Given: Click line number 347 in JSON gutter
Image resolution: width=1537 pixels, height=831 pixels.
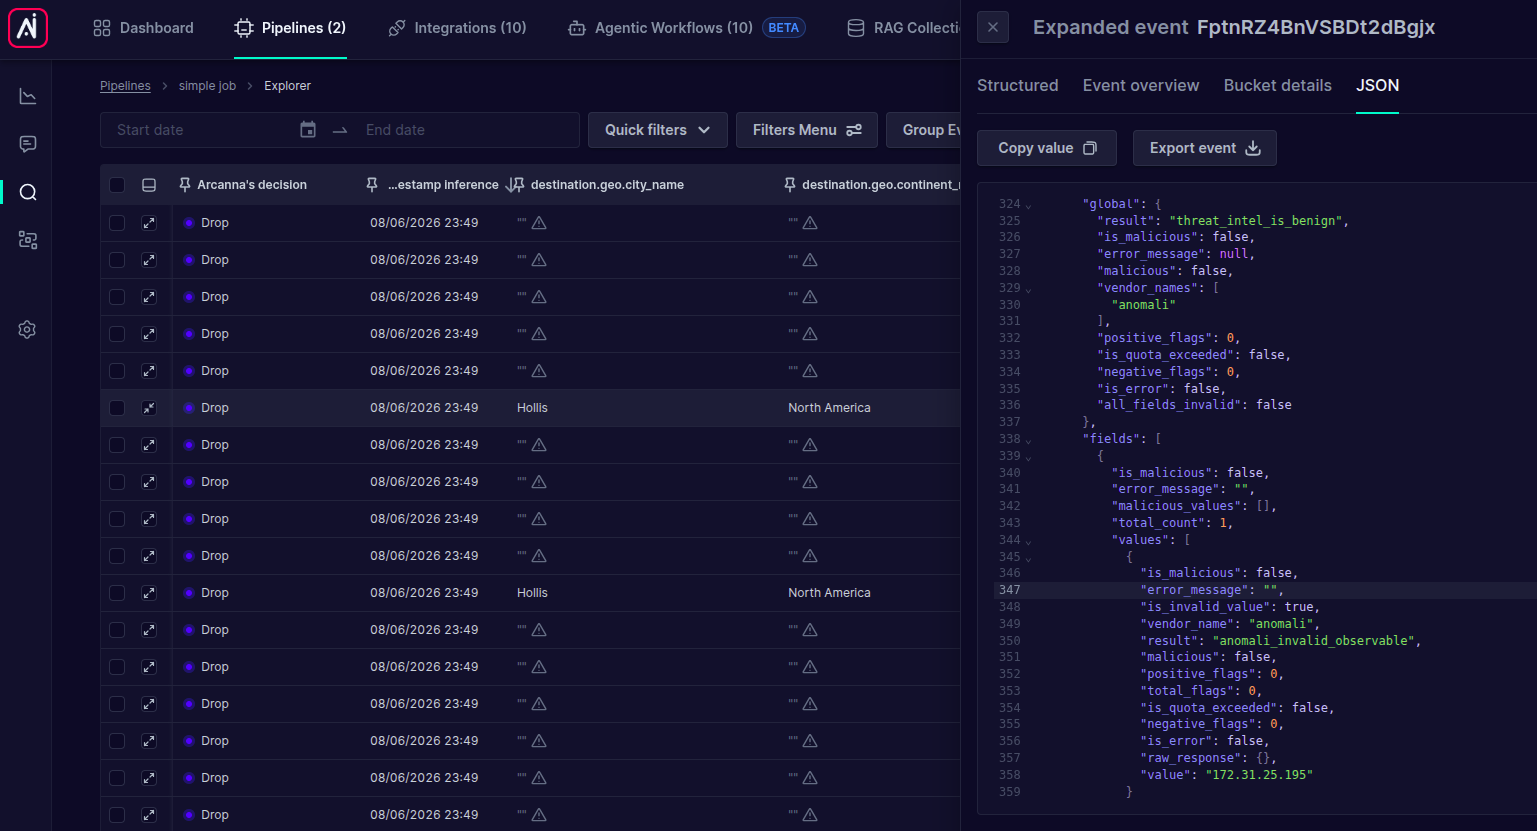Looking at the screenshot, I should pos(1010,590).
